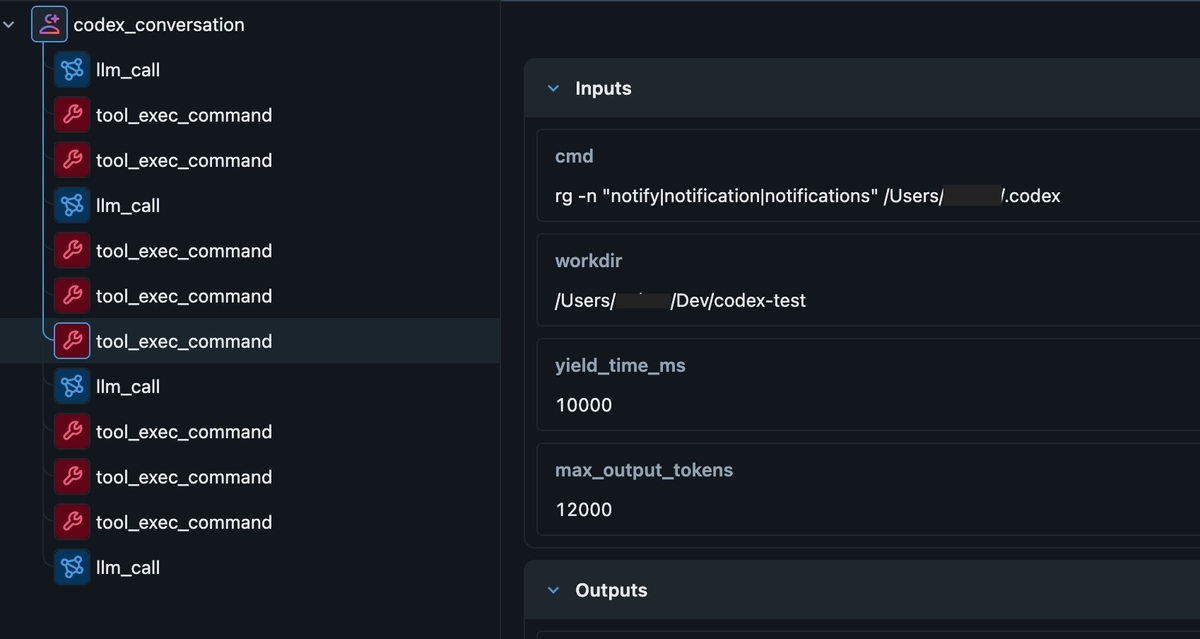The width and height of the screenshot is (1200, 639).
Task: Click the cmd field rg command text
Action: pos(807,196)
